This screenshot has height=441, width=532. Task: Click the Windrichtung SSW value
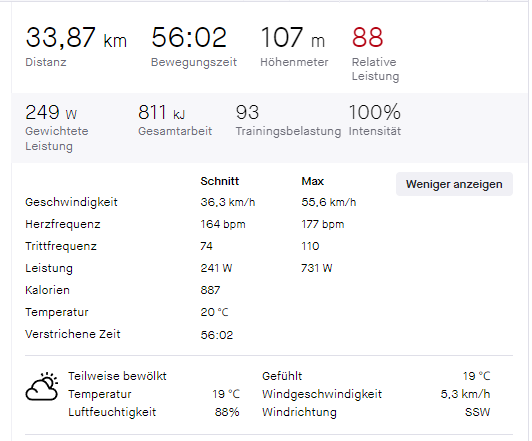click(x=477, y=412)
